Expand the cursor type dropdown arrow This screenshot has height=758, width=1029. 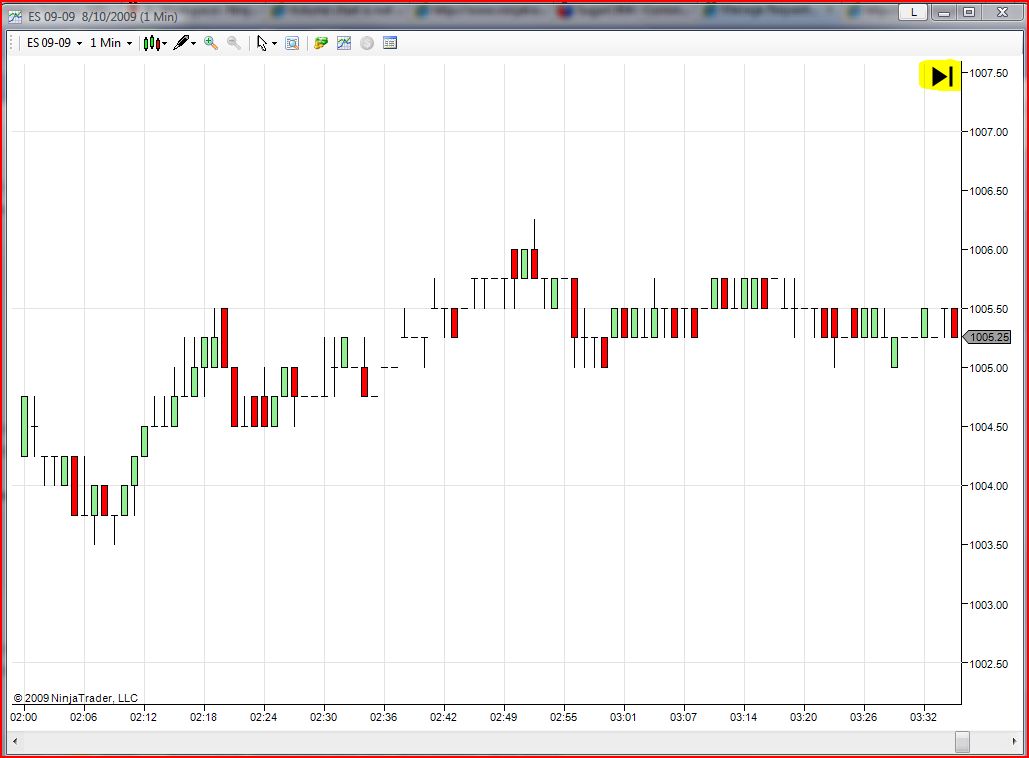tap(274, 44)
